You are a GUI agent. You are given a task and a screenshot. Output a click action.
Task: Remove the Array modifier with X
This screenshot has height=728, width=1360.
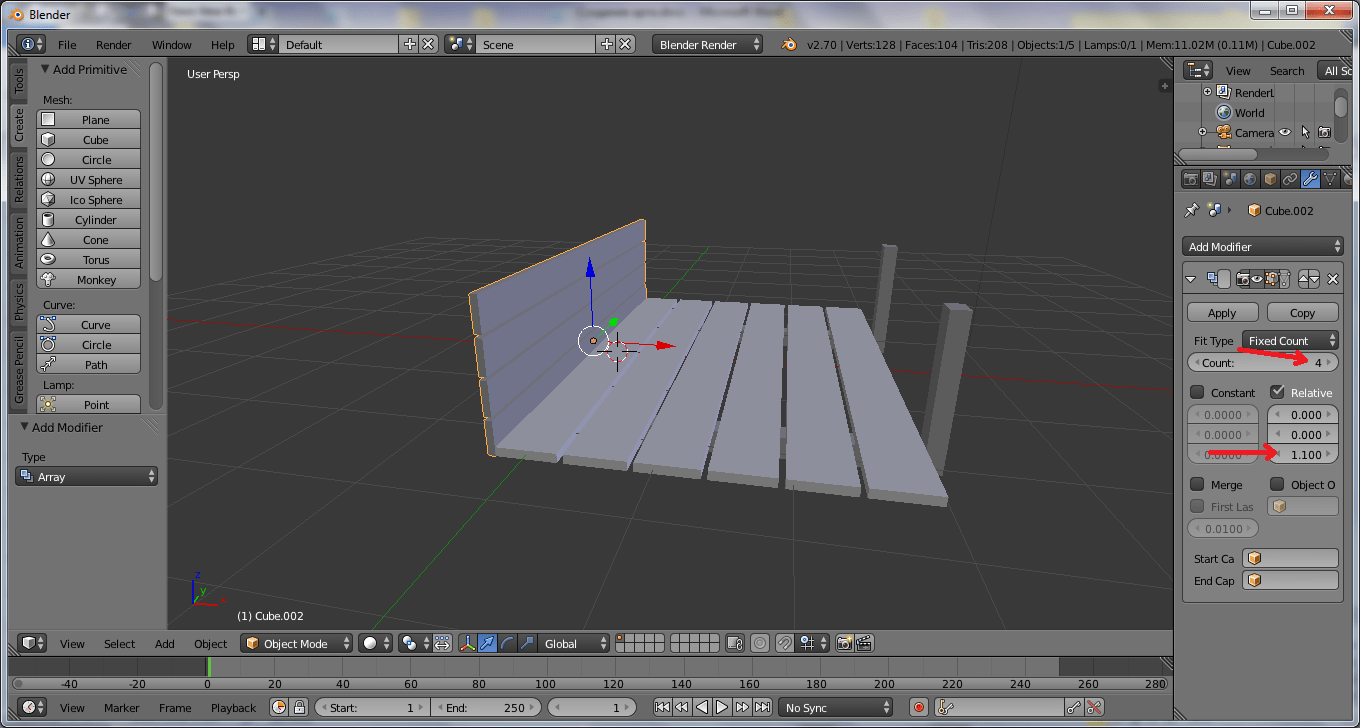tap(1333, 279)
